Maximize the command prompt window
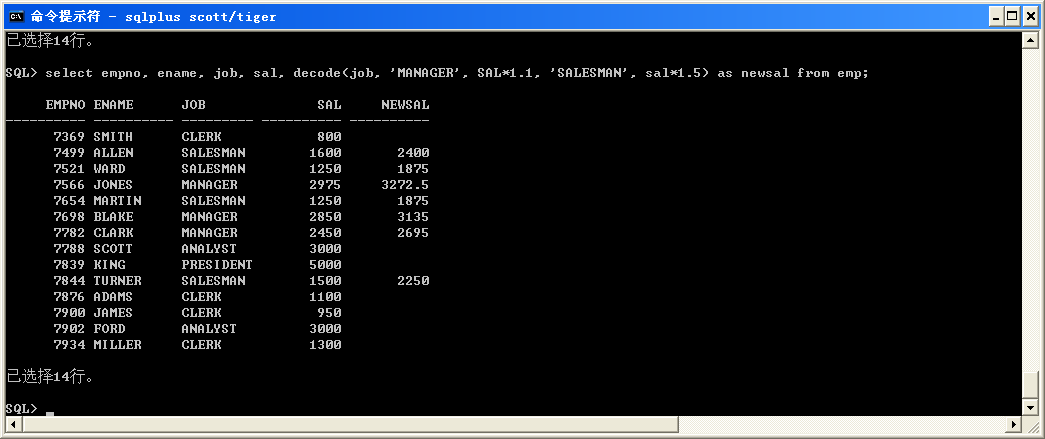This screenshot has width=1045, height=439. tap(1011, 16)
